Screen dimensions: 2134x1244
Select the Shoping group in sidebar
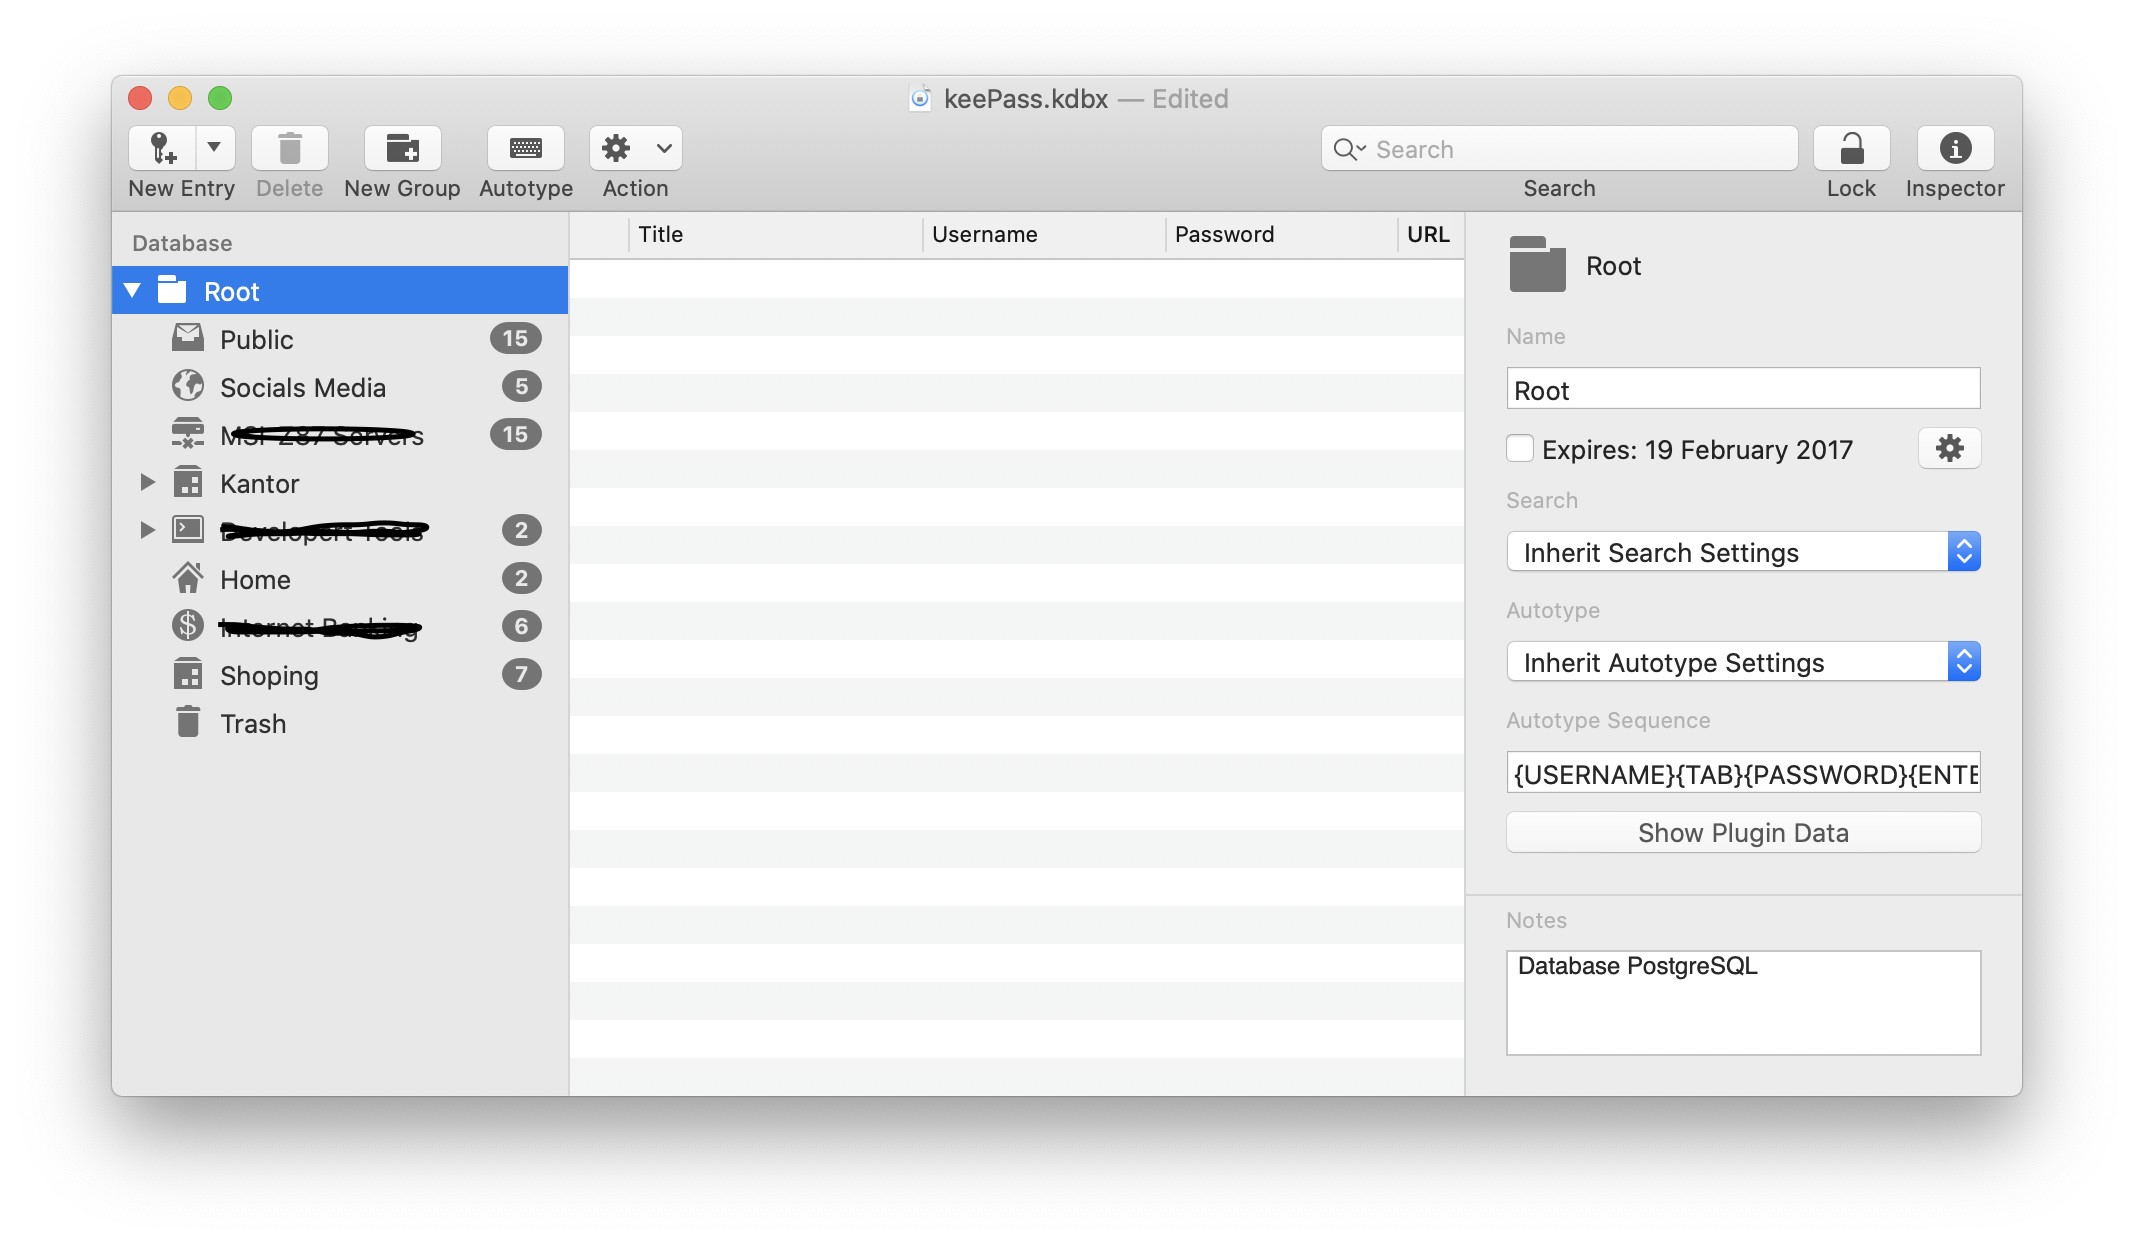(270, 675)
